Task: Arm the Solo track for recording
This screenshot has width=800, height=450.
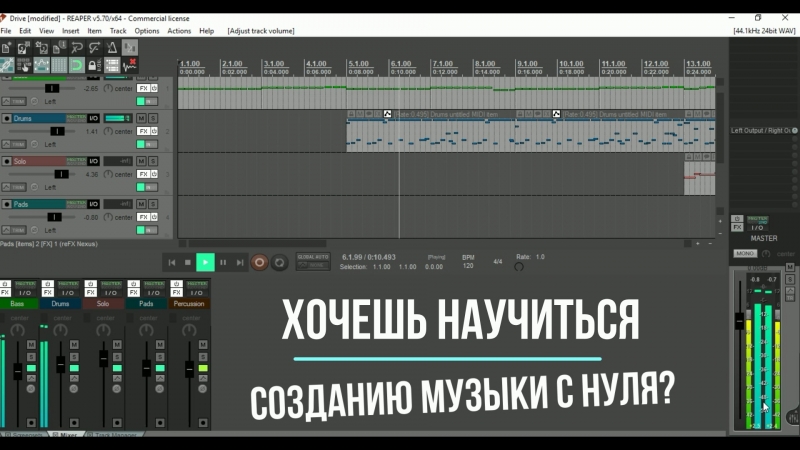Action: click(x=7, y=161)
